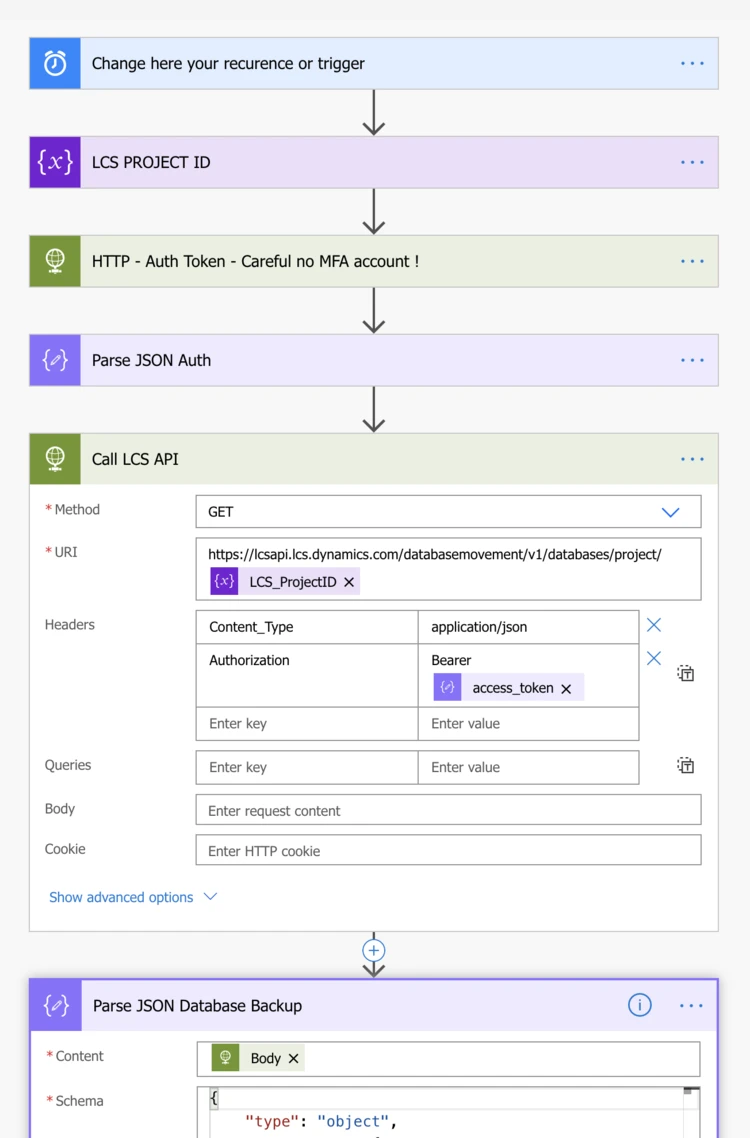The image size is (750, 1138).
Task: Click the LCS PROJECT ID variable icon
Action: click(x=55, y=162)
